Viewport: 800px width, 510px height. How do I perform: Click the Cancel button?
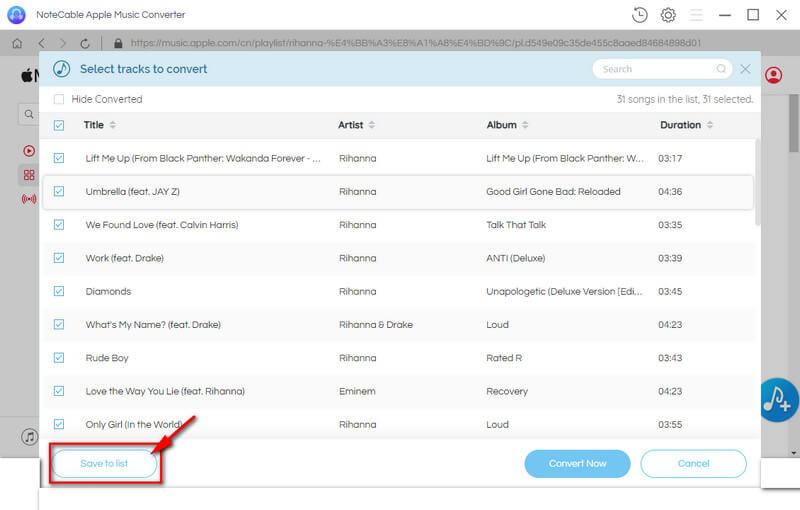pos(693,464)
